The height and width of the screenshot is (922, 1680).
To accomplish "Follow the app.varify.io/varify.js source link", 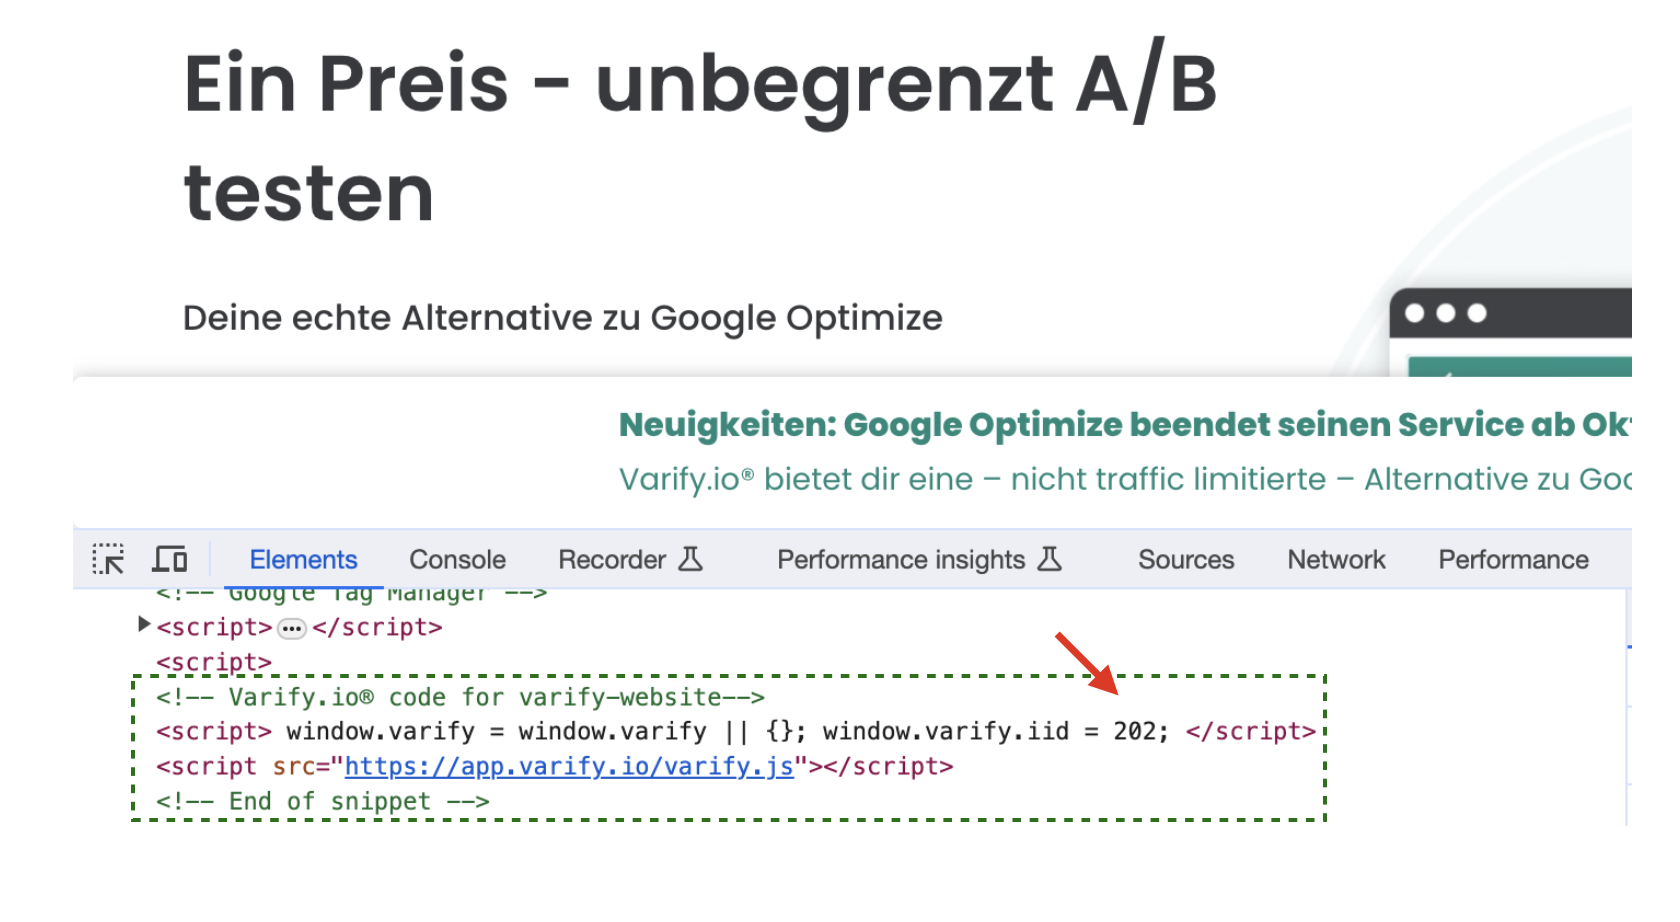I will pos(569,767).
